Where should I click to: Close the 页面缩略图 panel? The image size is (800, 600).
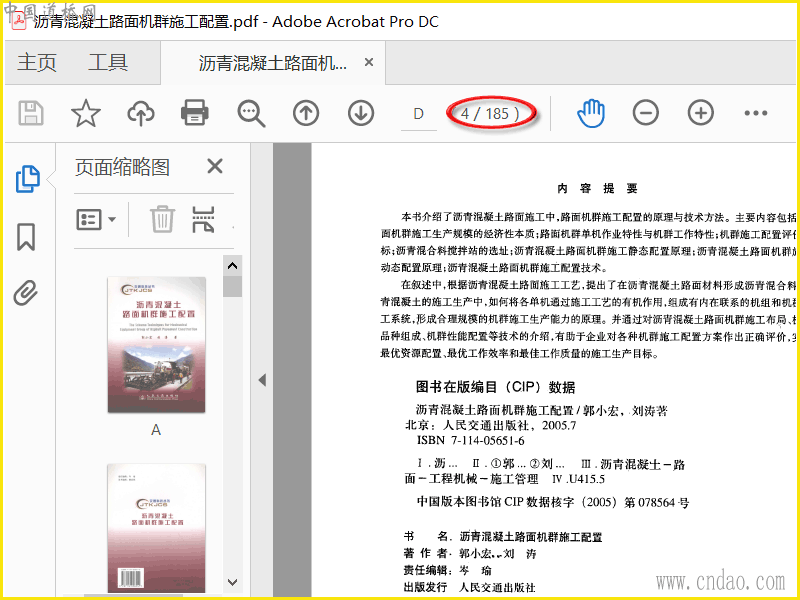[x=215, y=166]
